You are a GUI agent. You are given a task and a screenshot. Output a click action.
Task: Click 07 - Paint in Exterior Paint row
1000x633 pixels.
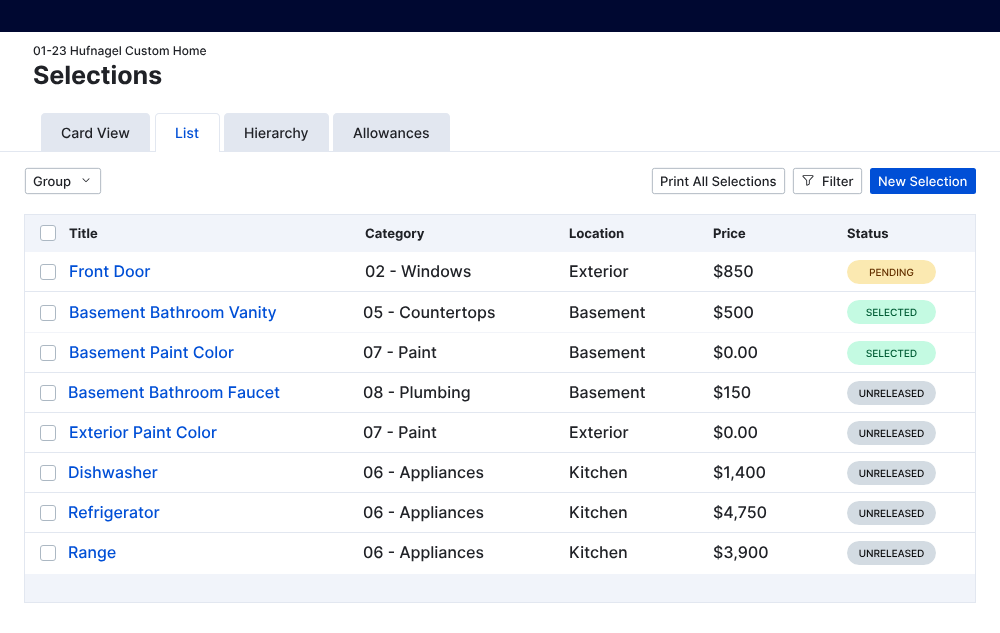click(400, 433)
